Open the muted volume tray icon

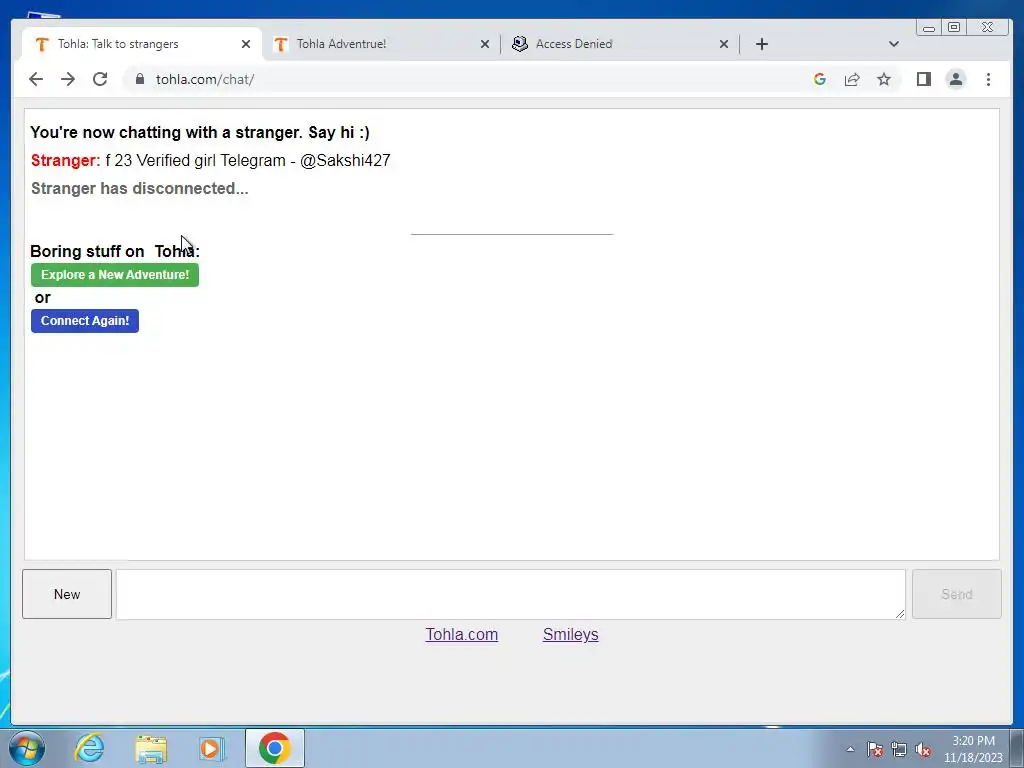click(x=923, y=749)
